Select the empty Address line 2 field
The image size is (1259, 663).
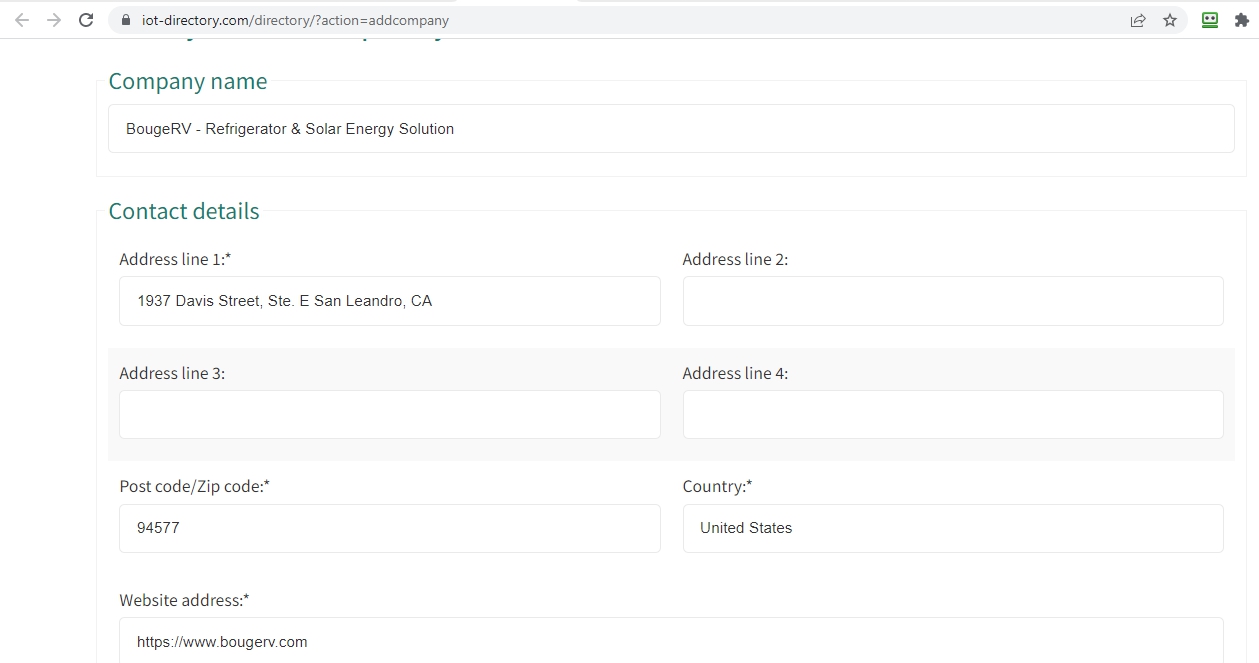[x=952, y=301]
